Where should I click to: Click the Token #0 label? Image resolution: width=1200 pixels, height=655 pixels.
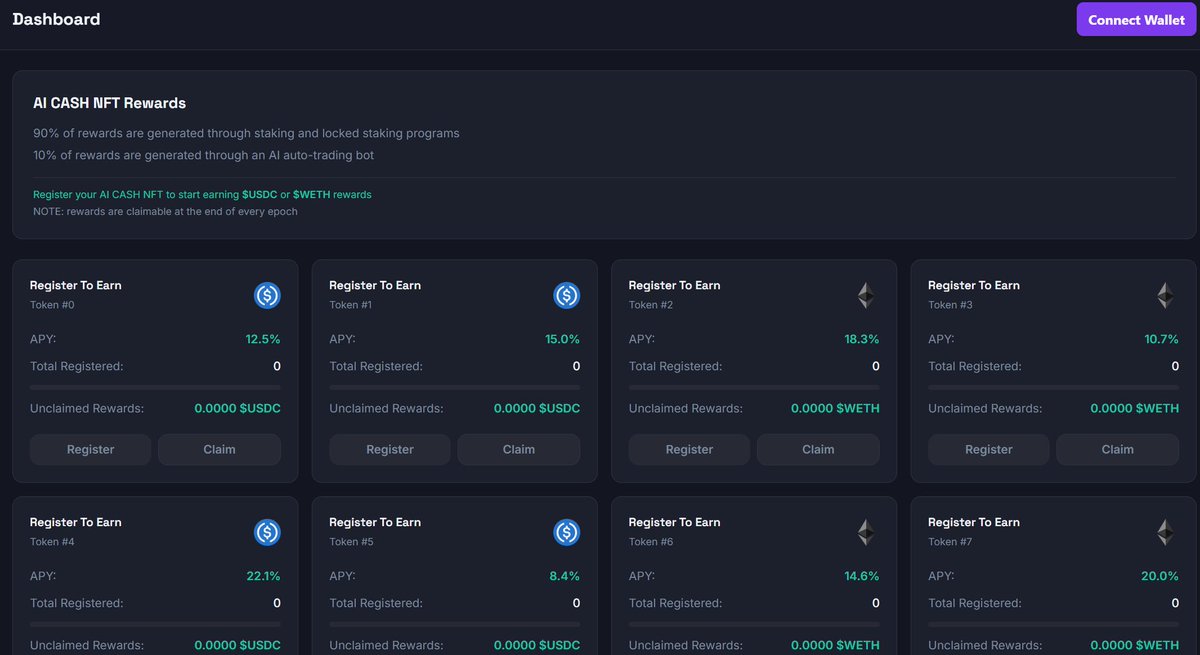point(52,305)
